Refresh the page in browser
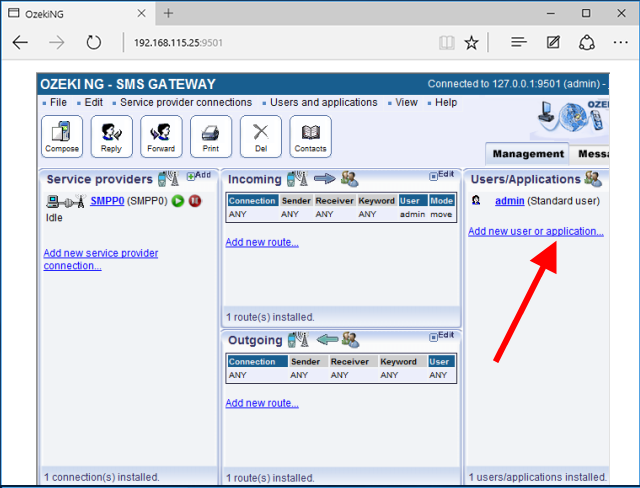The image size is (640, 488). (94, 43)
